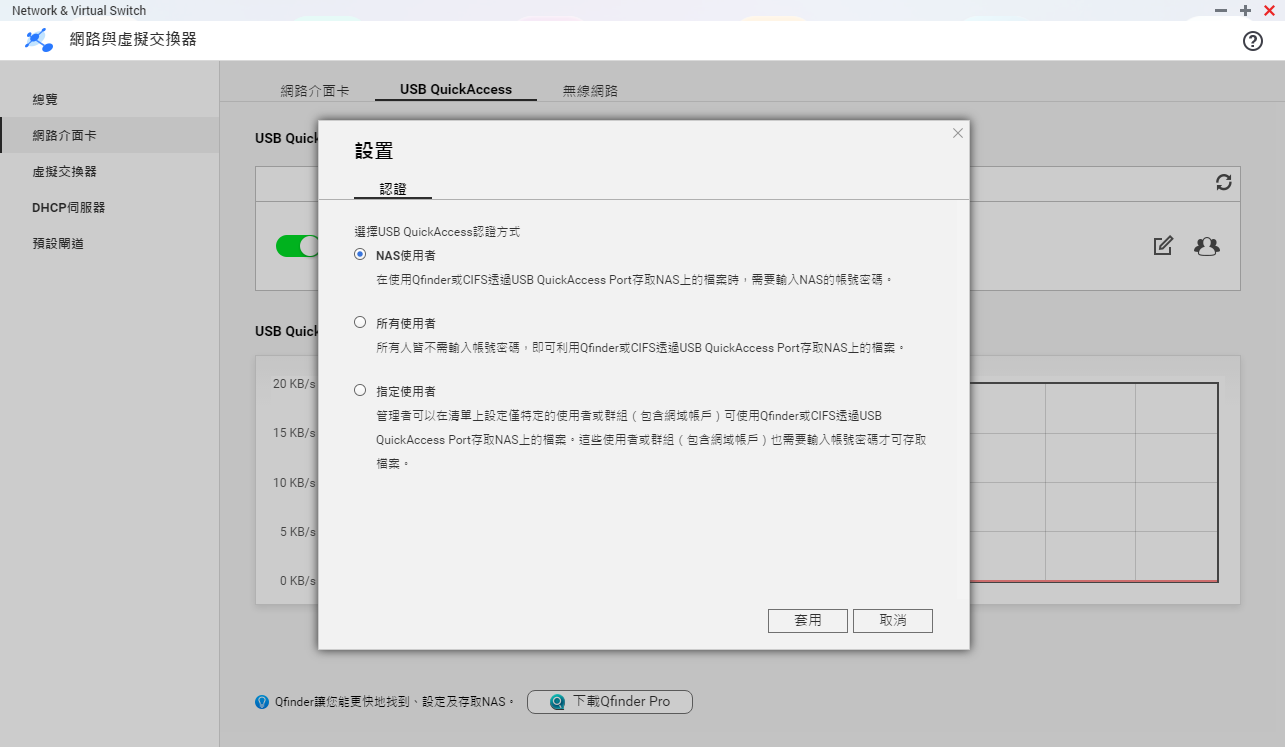Maximize the window with the plus icon
Screen dimensions: 1285x747
point(1245,10)
